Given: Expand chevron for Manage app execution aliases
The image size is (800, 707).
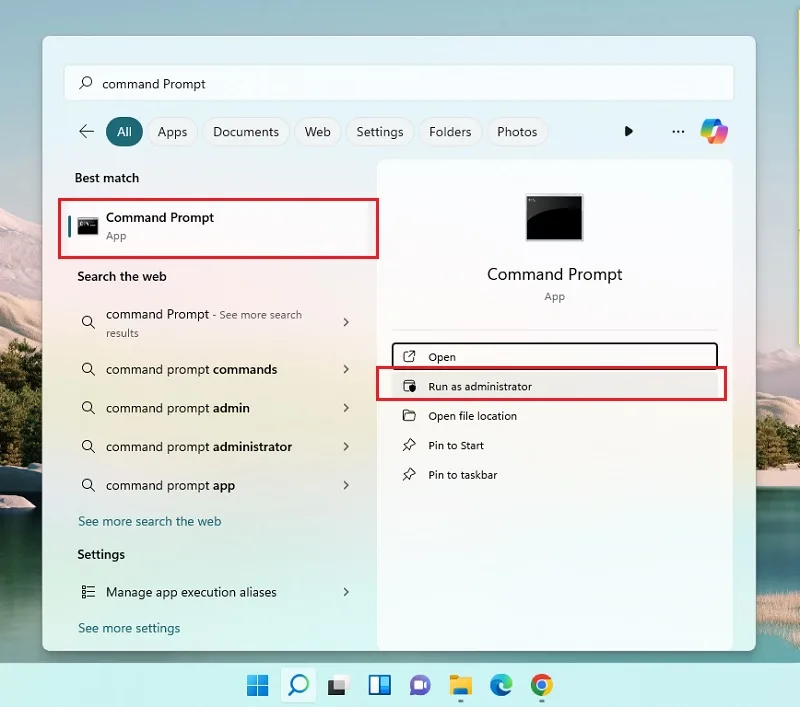Looking at the screenshot, I should click(x=346, y=592).
